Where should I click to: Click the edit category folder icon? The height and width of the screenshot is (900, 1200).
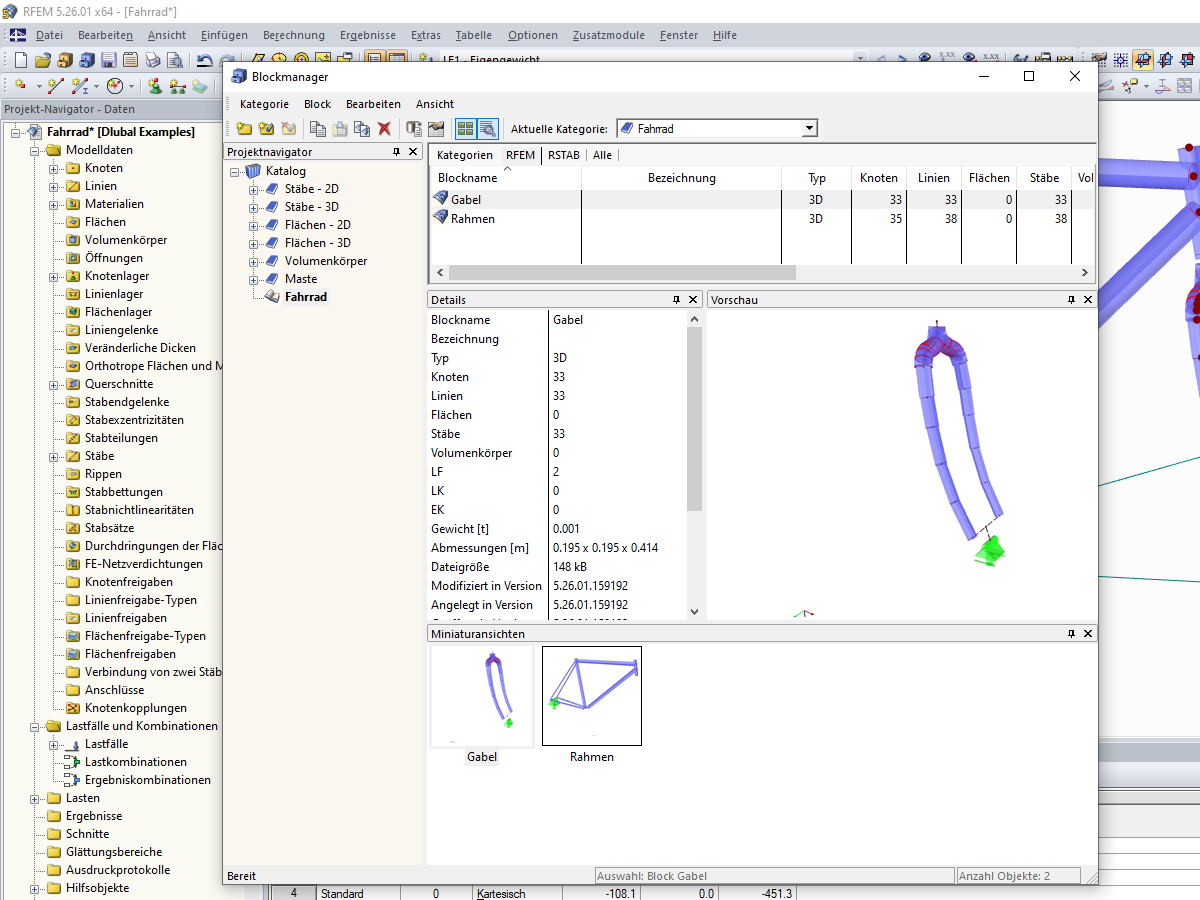(266, 129)
